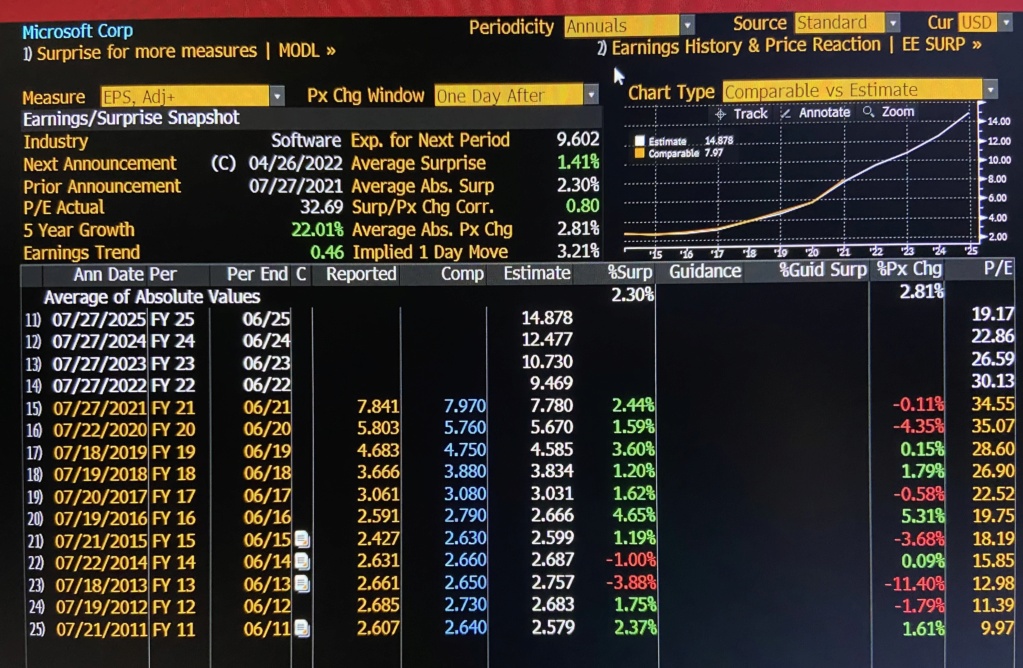Open the document icon in FY 15 row
Image resolution: width=1023 pixels, height=668 pixels.
[x=301, y=539]
